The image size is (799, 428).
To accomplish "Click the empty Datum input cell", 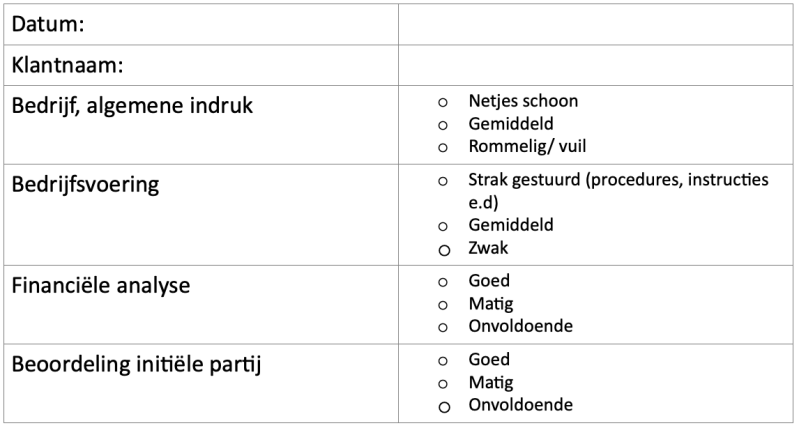I will tap(596, 24).
